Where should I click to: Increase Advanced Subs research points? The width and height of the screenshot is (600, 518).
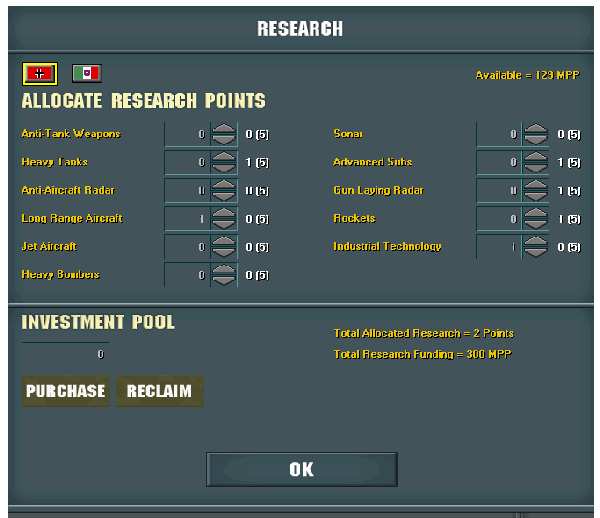(536, 157)
